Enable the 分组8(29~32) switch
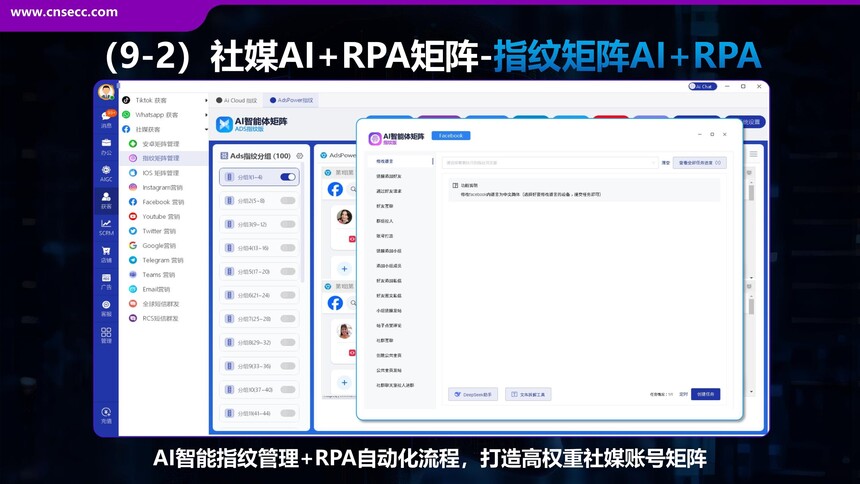The width and height of the screenshot is (860, 484). pyautogui.click(x=287, y=342)
